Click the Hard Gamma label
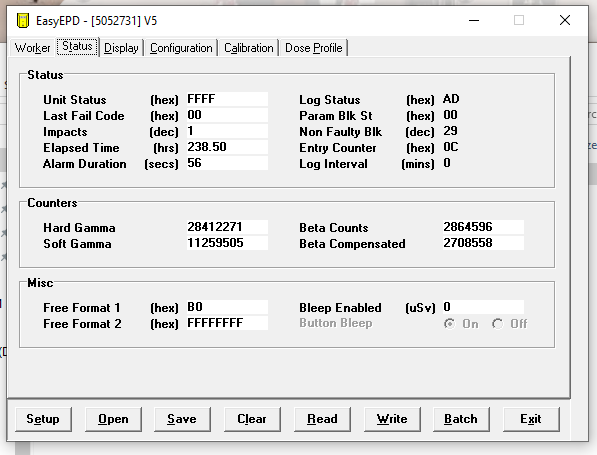 click(79, 228)
